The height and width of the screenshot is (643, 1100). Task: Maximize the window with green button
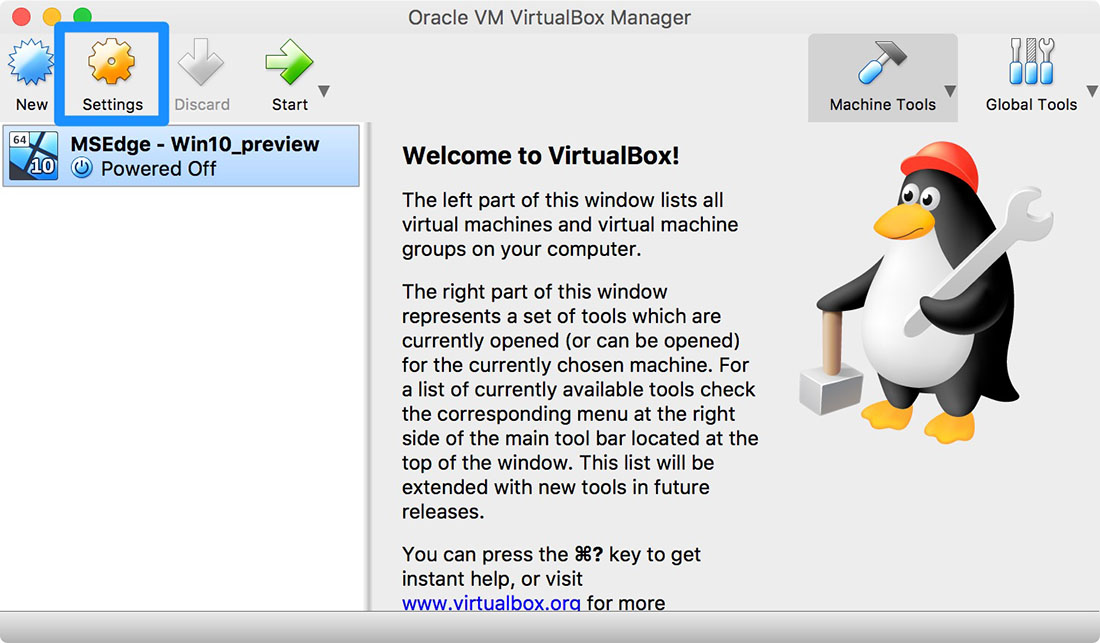point(83,16)
